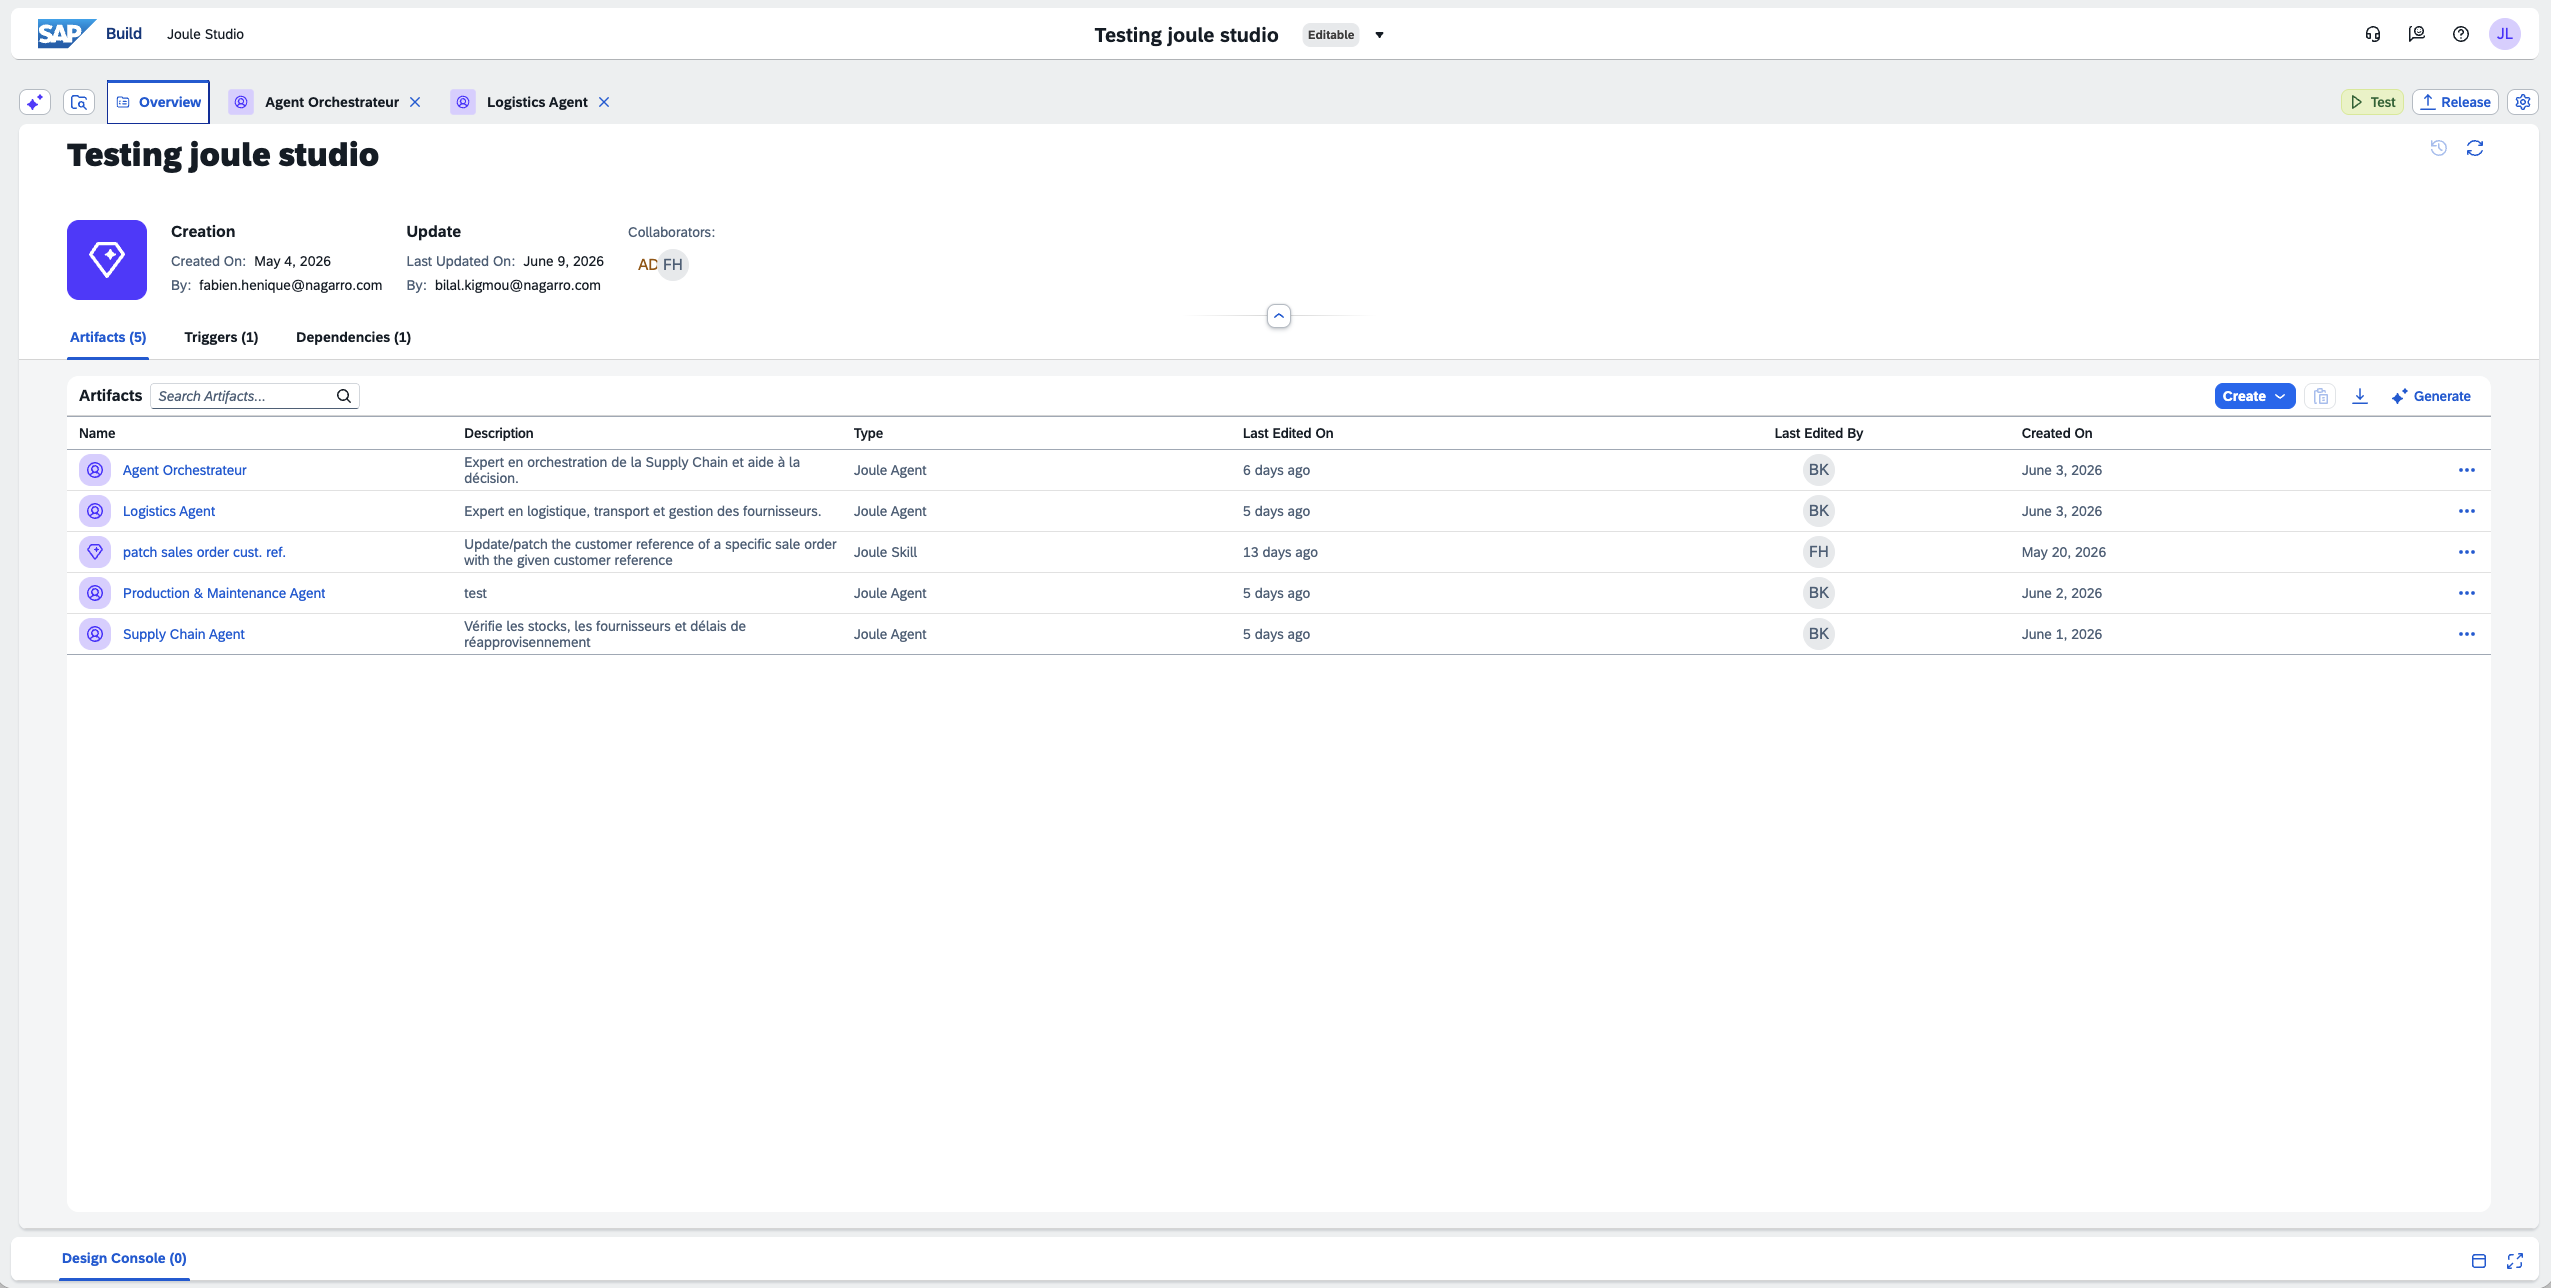The width and height of the screenshot is (2551, 1288).
Task: Open the project search/explorer icon
Action: 79,102
